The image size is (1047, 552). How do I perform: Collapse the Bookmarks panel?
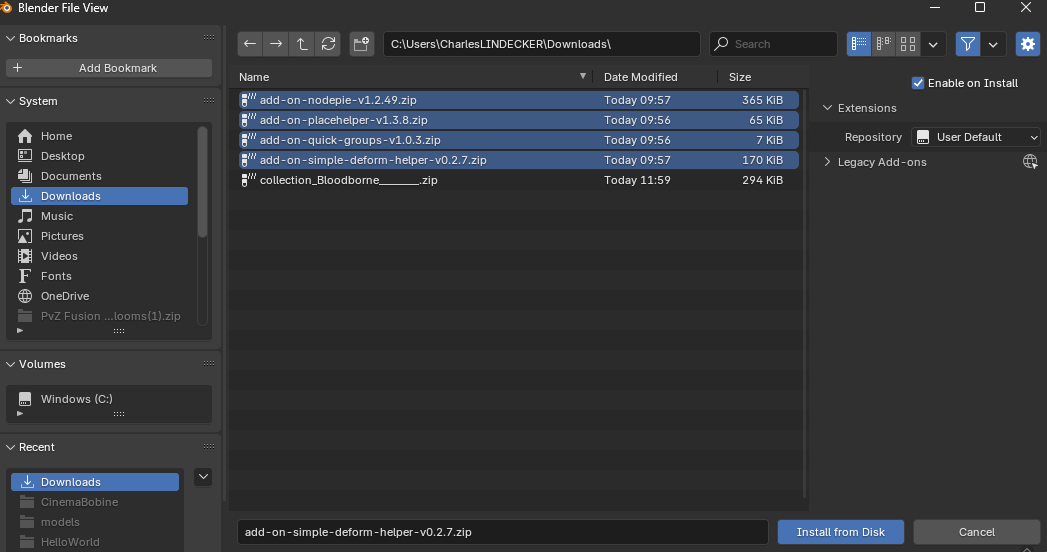coord(10,38)
